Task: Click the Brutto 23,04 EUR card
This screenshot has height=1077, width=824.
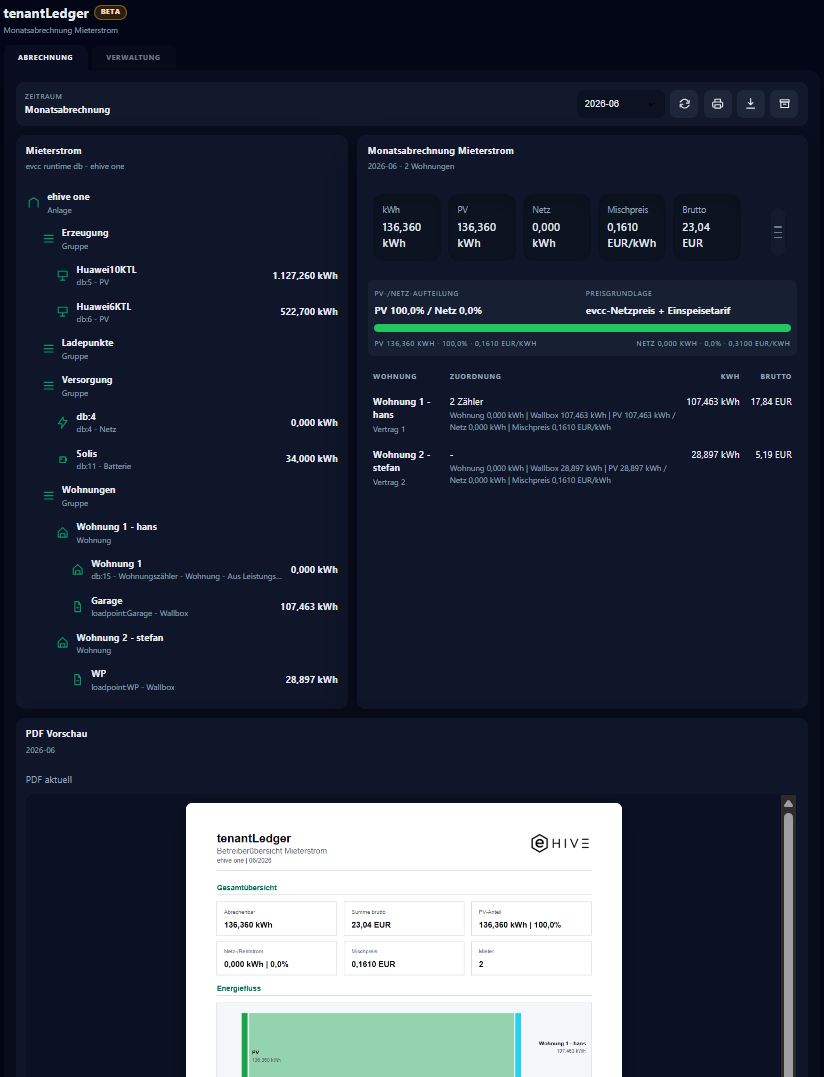Action: pos(707,227)
